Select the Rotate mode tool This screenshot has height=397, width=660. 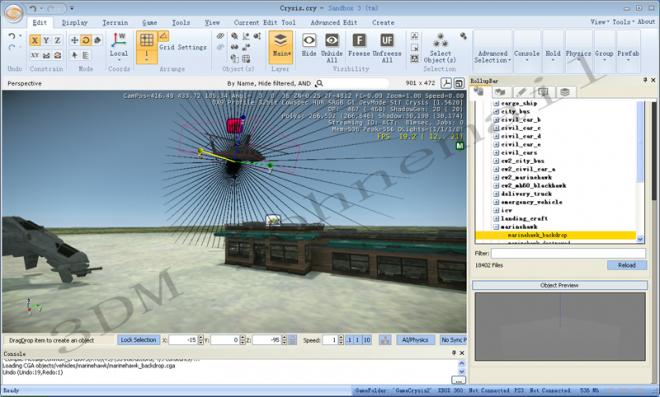tap(86, 40)
